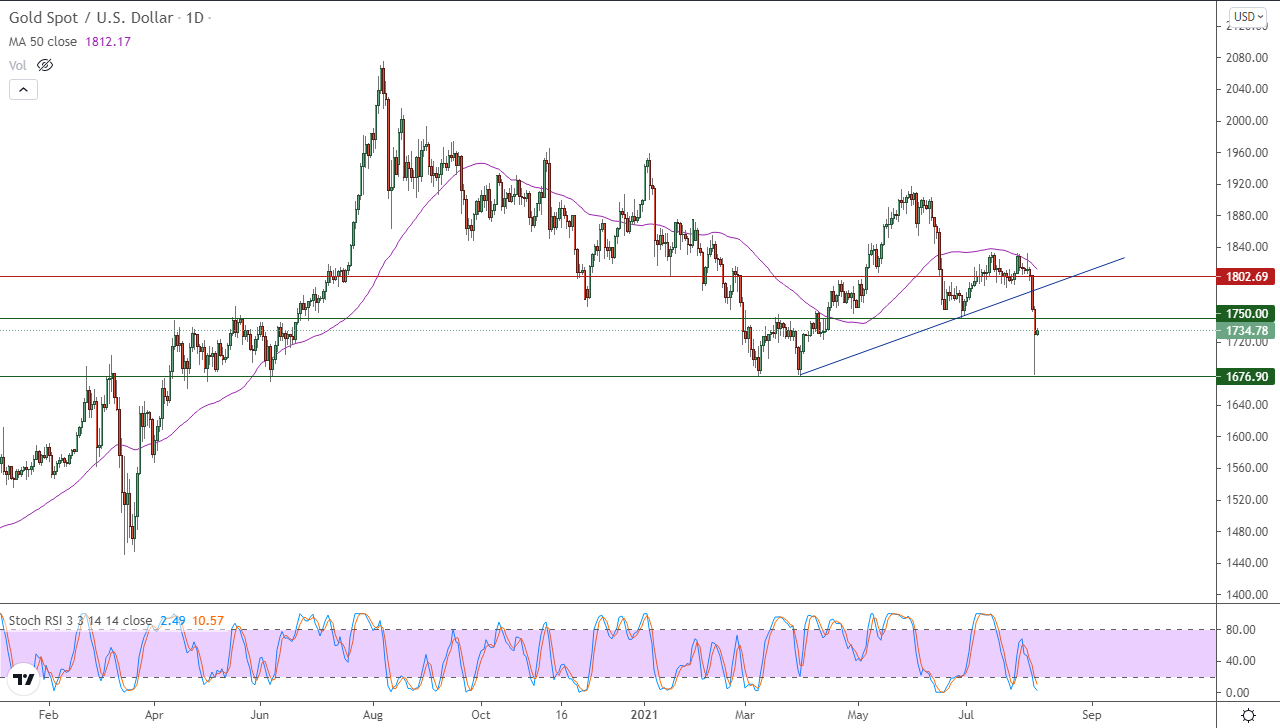The image size is (1280, 728).
Task: Click the May label on time axis
Action: point(859,715)
